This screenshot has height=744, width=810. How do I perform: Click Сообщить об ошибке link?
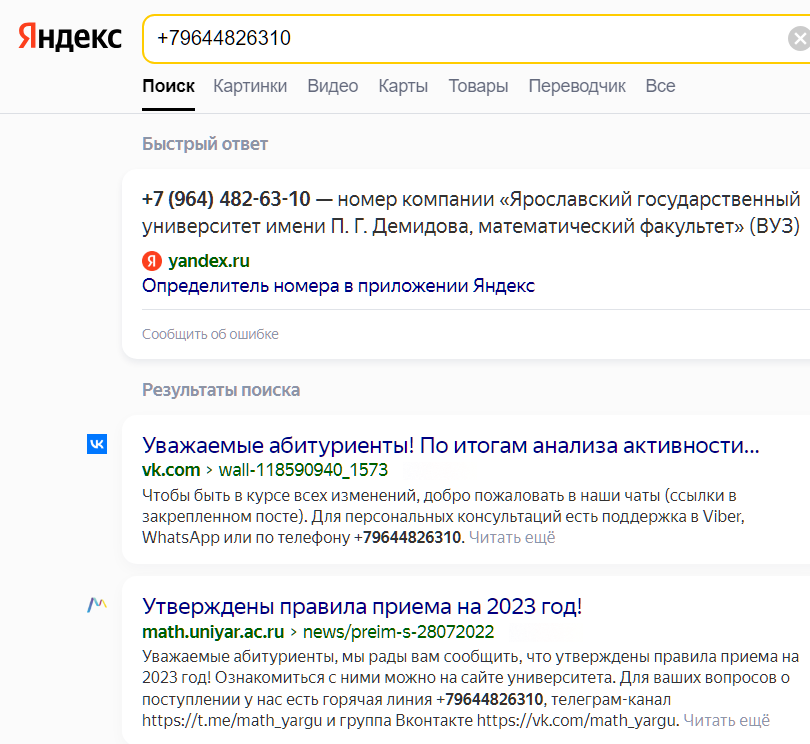pyautogui.click(x=210, y=334)
